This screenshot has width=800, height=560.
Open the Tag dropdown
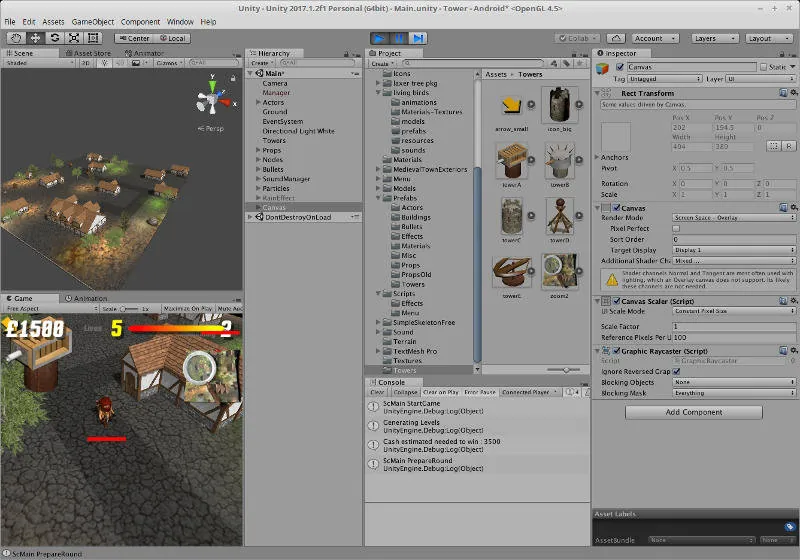665,79
